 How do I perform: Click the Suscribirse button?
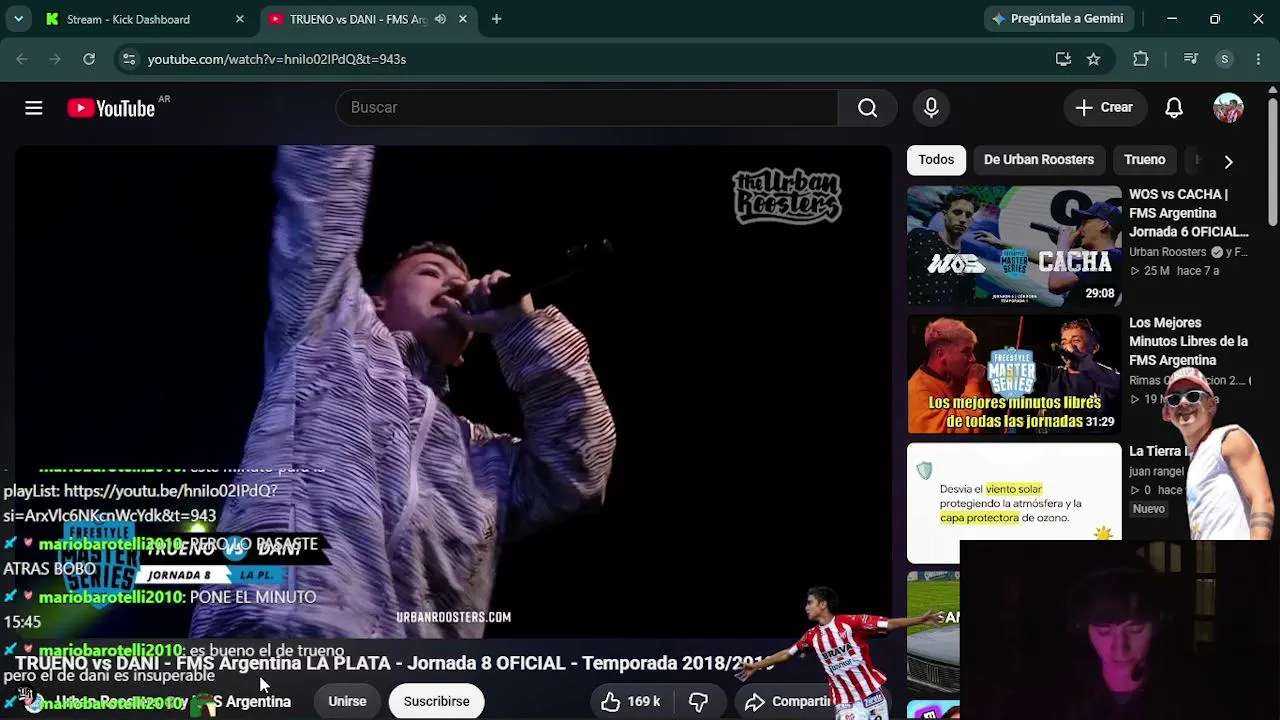click(436, 702)
